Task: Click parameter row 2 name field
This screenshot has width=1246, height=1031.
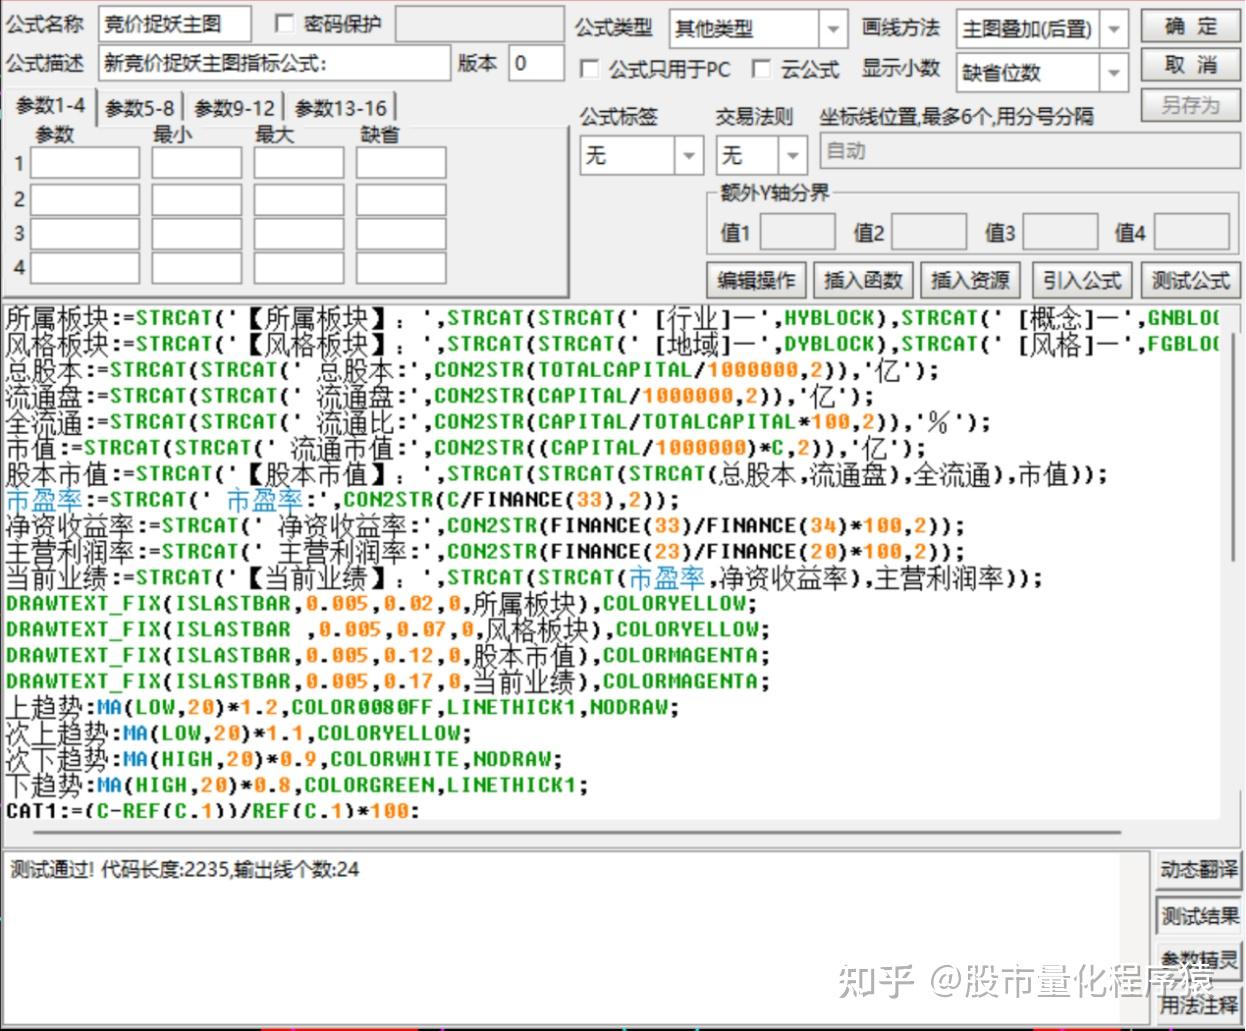Action: [x=85, y=199]
